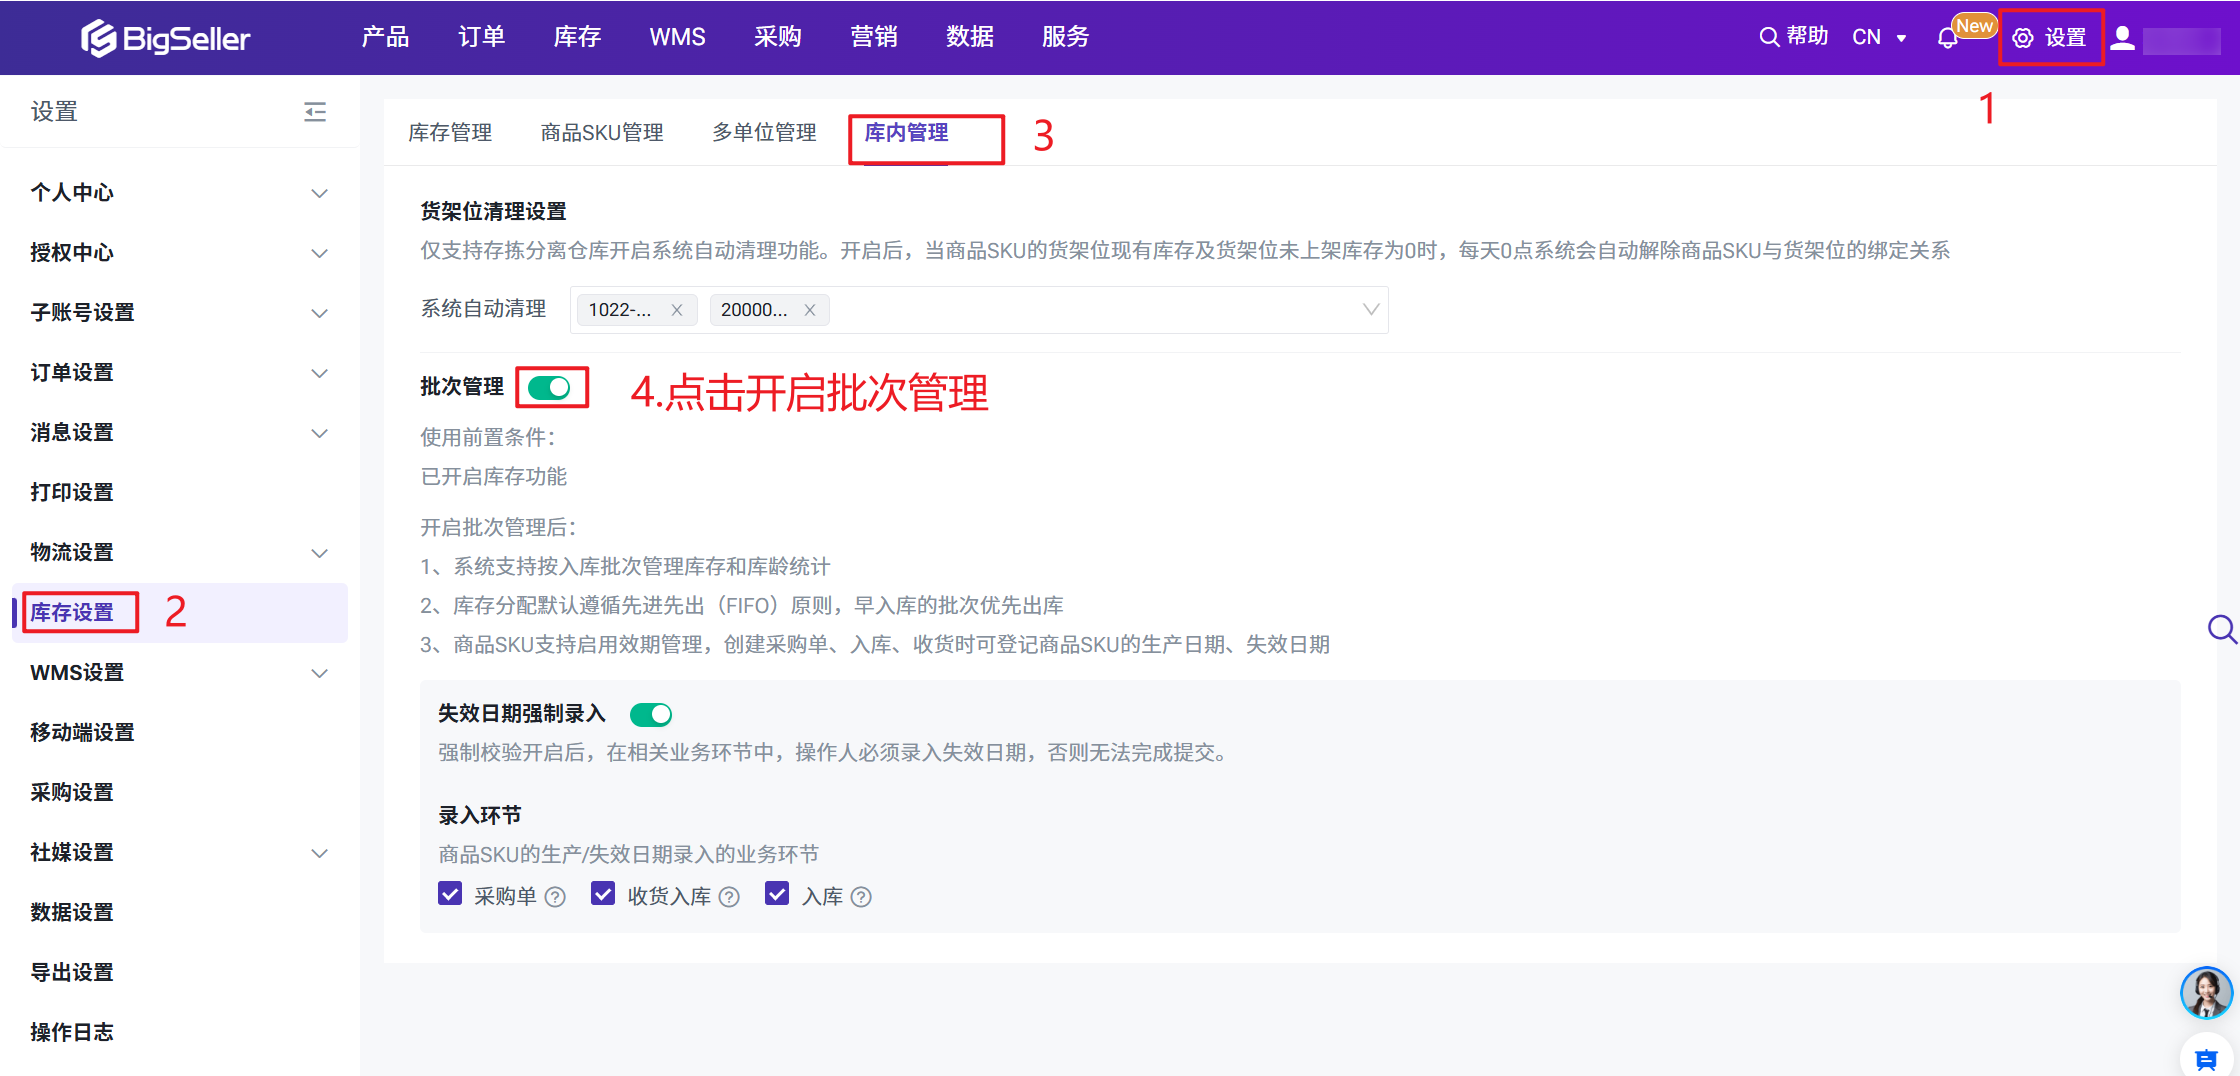Click the BigSeller logo
Image resolution: width=2240 pixels, height=1076 pixels.
165,38
